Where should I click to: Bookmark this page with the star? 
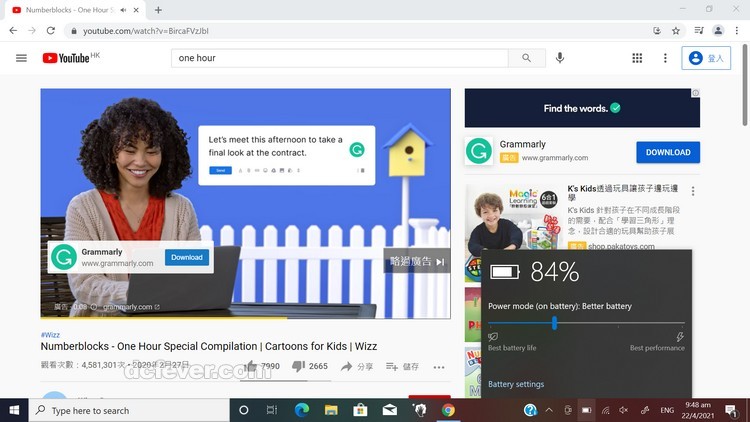pos(675,31)
